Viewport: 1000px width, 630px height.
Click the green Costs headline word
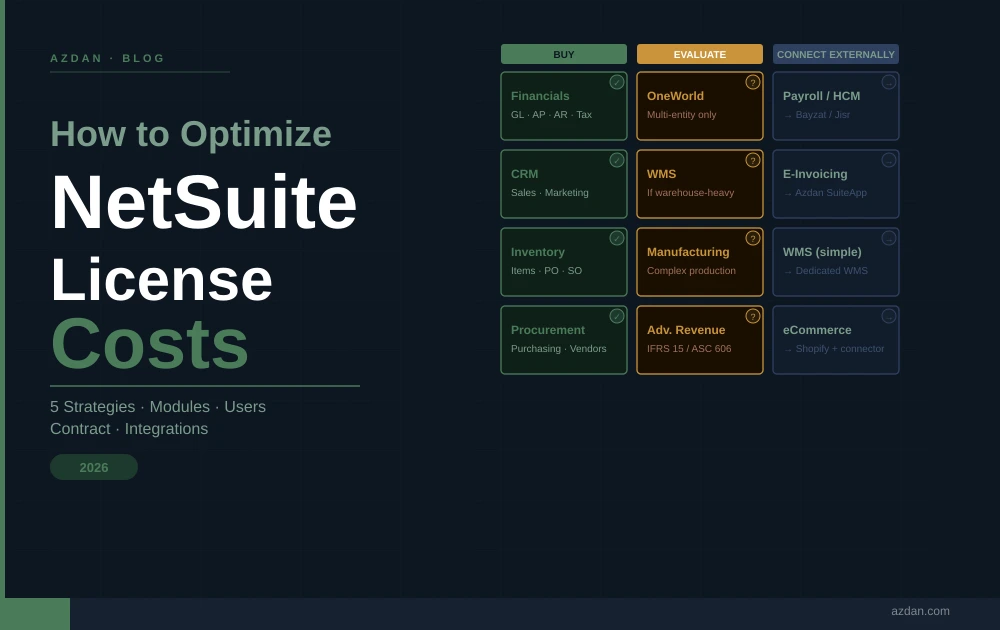coord(149,344)
